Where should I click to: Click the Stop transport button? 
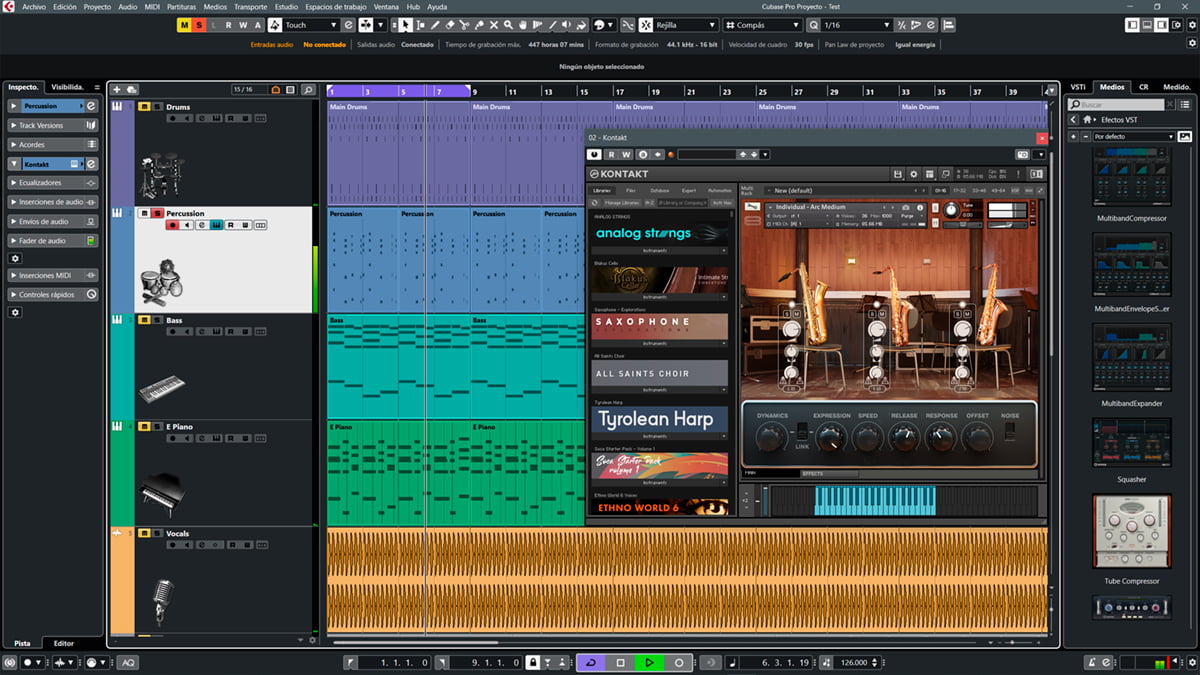pyautogui.click(x=620, y=662)
